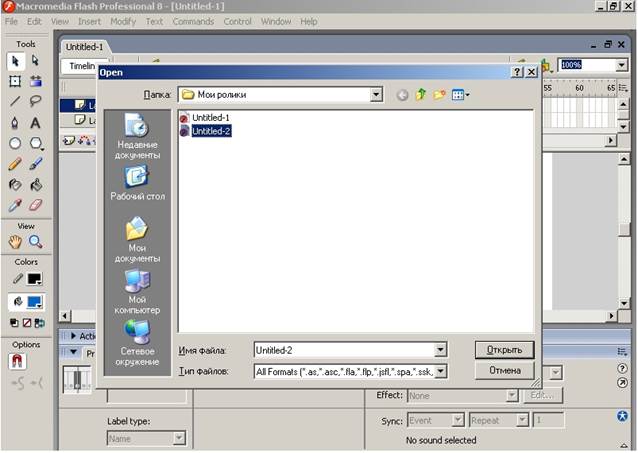This screenshot has width=638, height=453.
Task: Select the Text tool
Action: tap(36, 123)
